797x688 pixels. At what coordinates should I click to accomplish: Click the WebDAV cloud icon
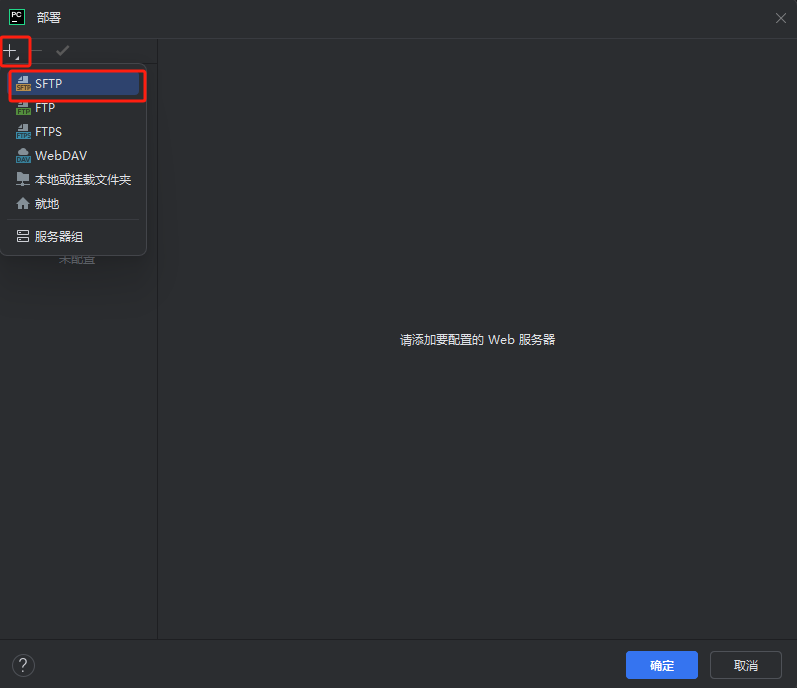23,156
